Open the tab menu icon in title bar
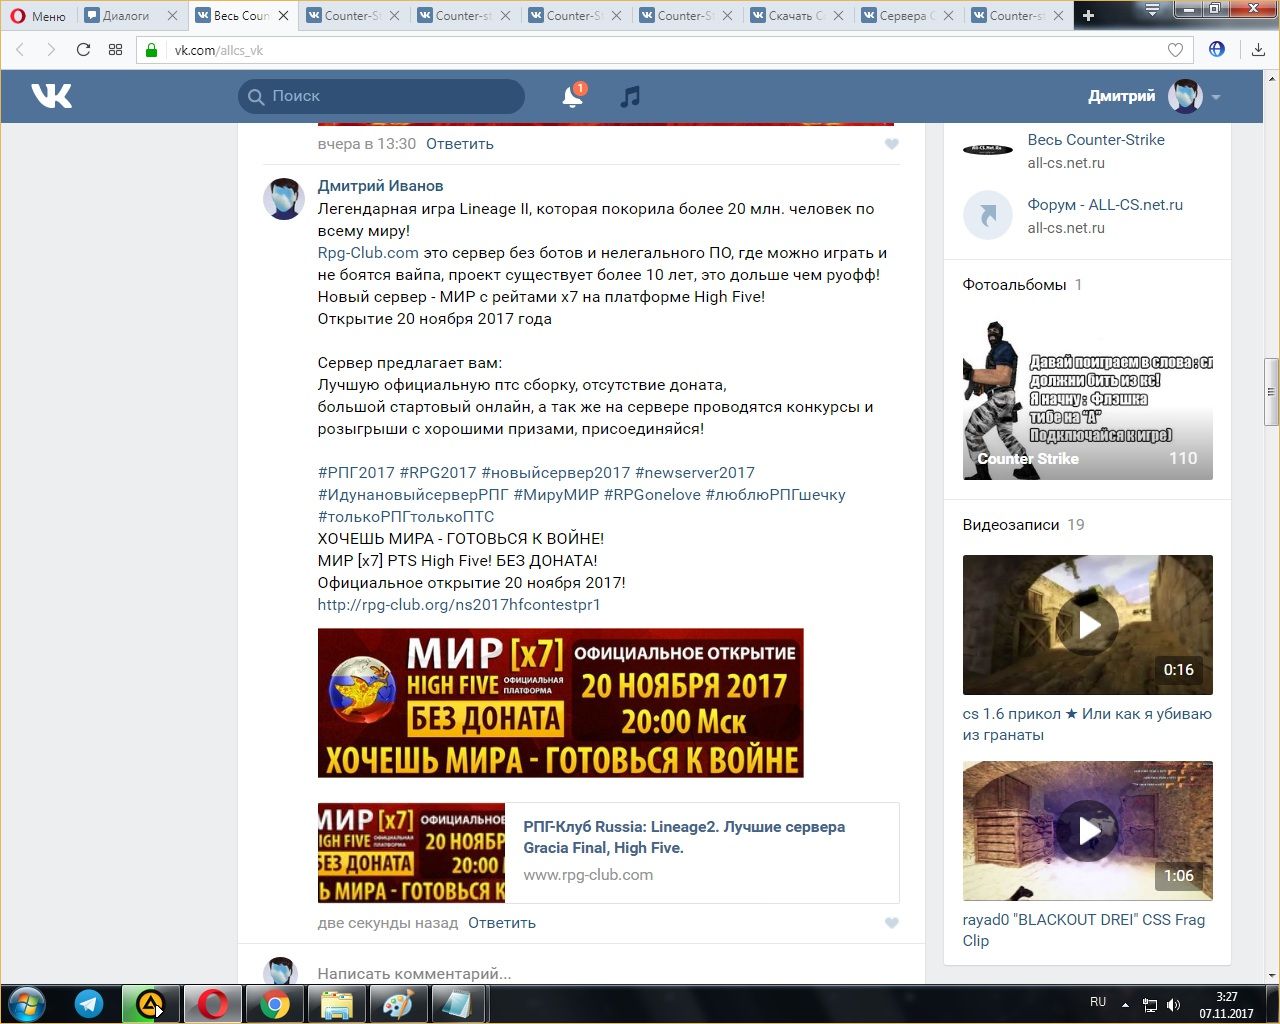The image size is (1280, 1024). (1152, 11)
